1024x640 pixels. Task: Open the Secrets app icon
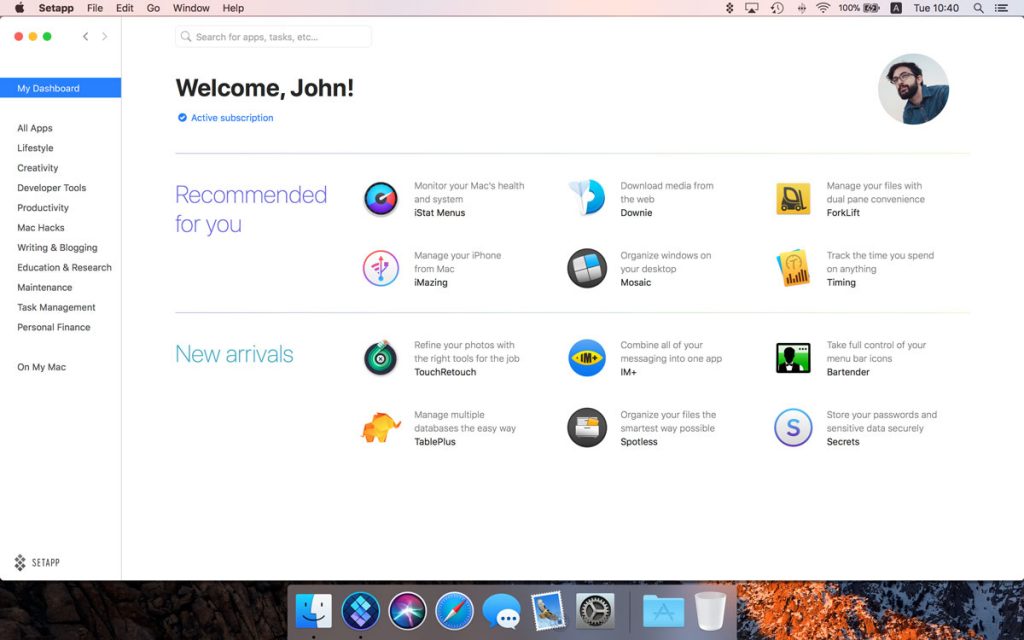(x=793, y=428)
